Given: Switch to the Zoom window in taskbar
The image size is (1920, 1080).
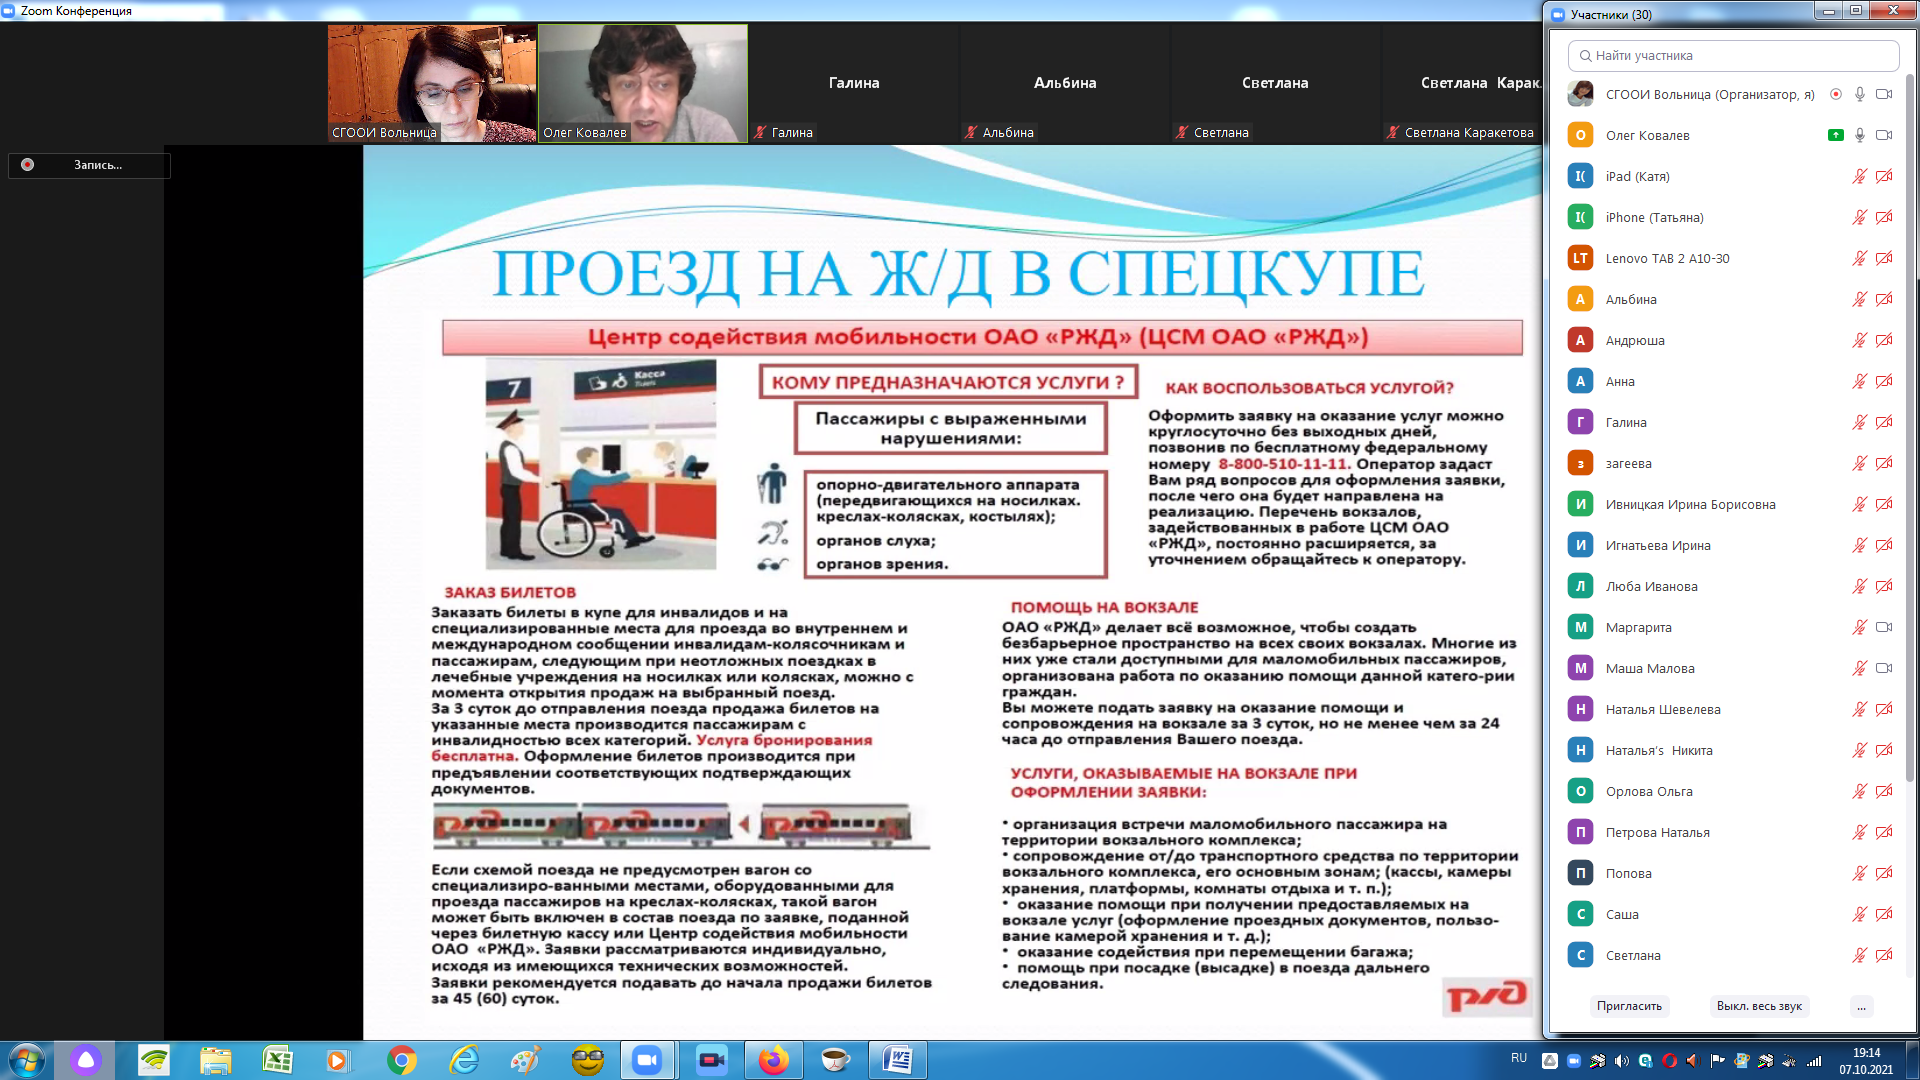Looking at the screenshot, I should [648, 1060].
